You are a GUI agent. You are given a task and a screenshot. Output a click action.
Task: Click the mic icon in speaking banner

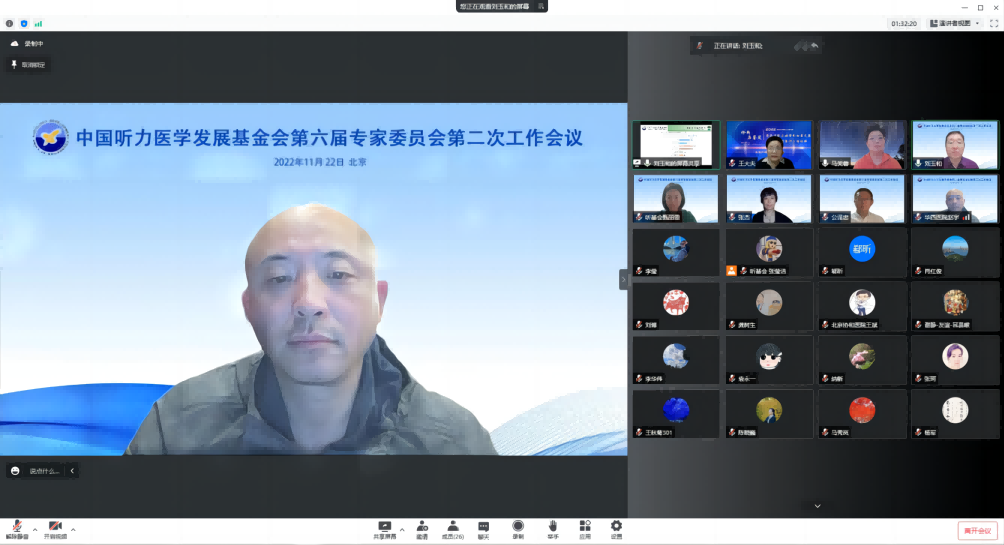(x=700, y=46)
